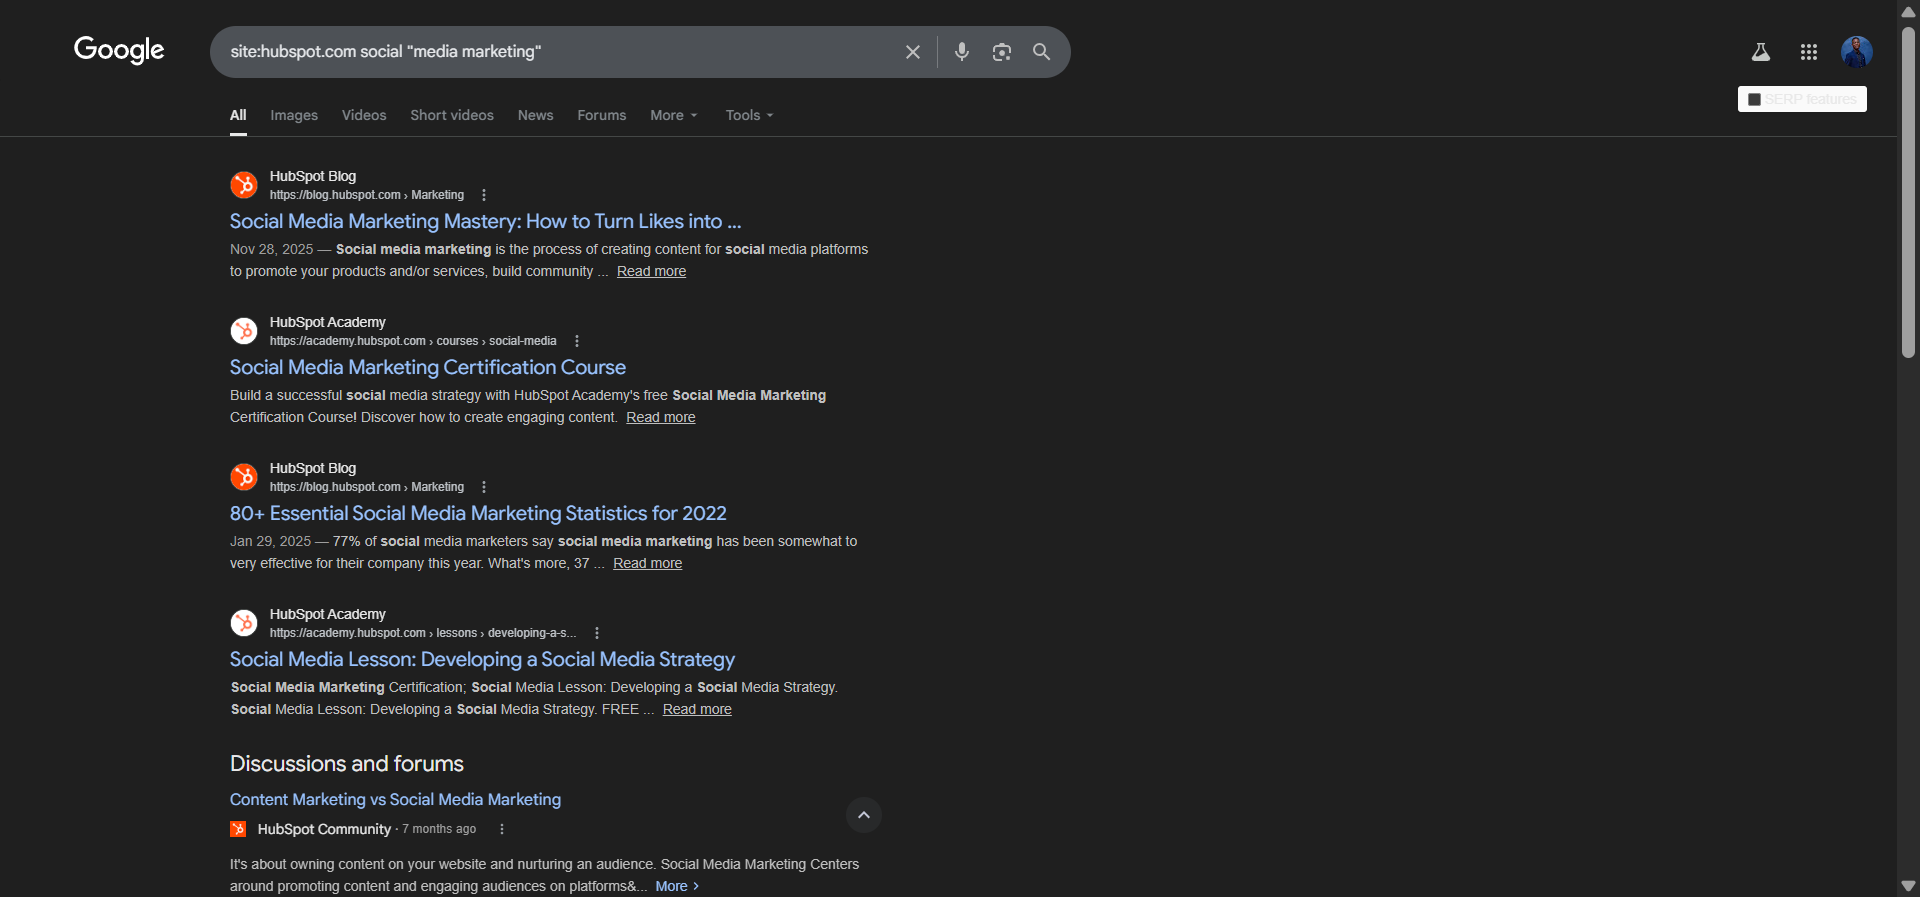This screenshot has width=1920, height=897.
Task: Click the Google logo
Action: pyautogui.click(x=119, y=50)
